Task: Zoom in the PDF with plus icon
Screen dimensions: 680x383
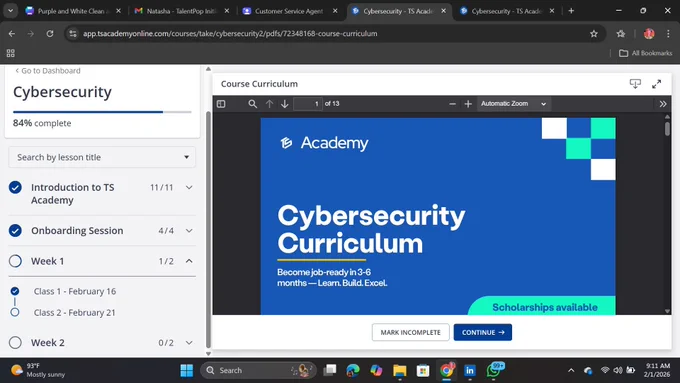Action: [468, 104]
